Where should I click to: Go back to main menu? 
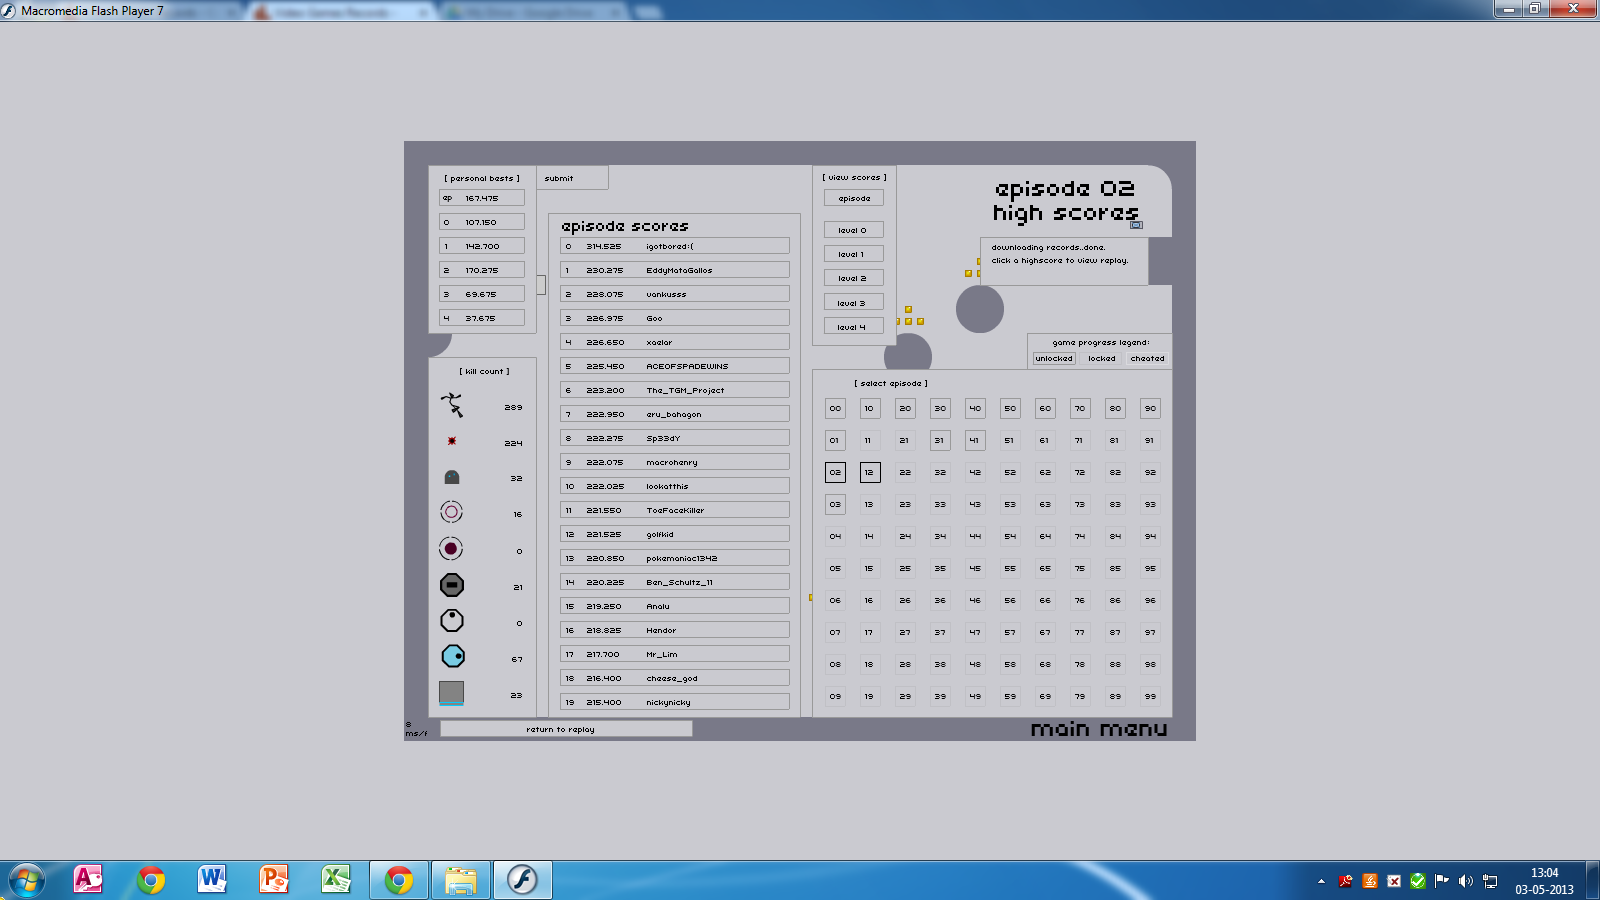pos(1098,729)
